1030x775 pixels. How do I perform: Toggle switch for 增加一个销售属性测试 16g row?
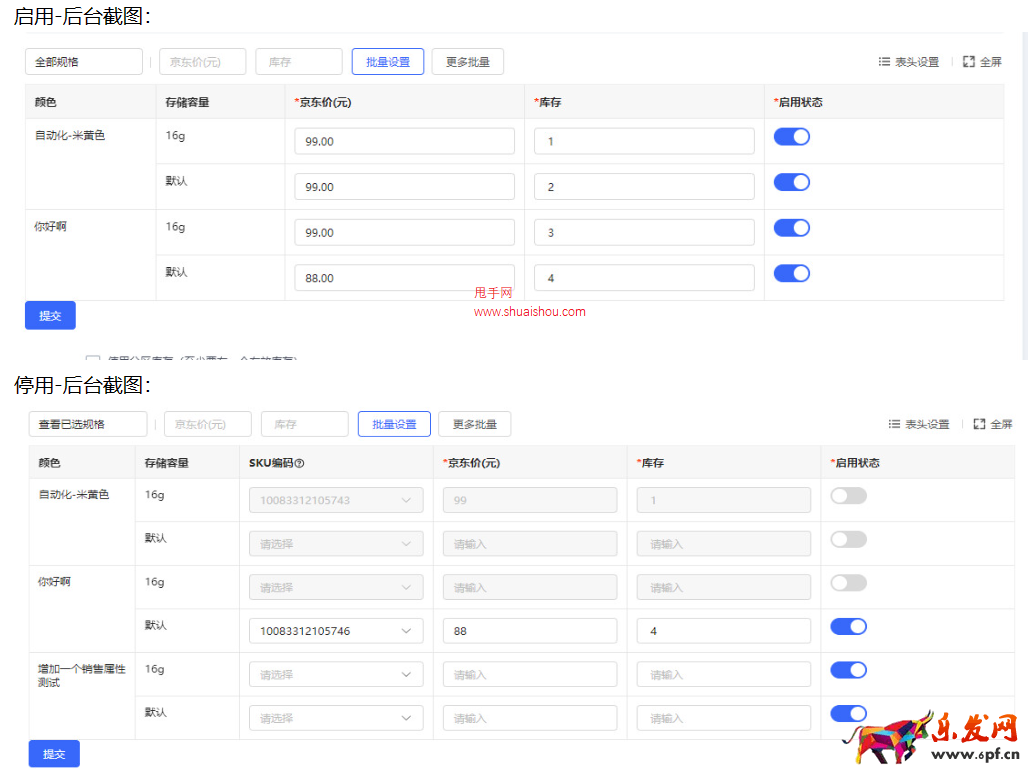tap(849, 670)
